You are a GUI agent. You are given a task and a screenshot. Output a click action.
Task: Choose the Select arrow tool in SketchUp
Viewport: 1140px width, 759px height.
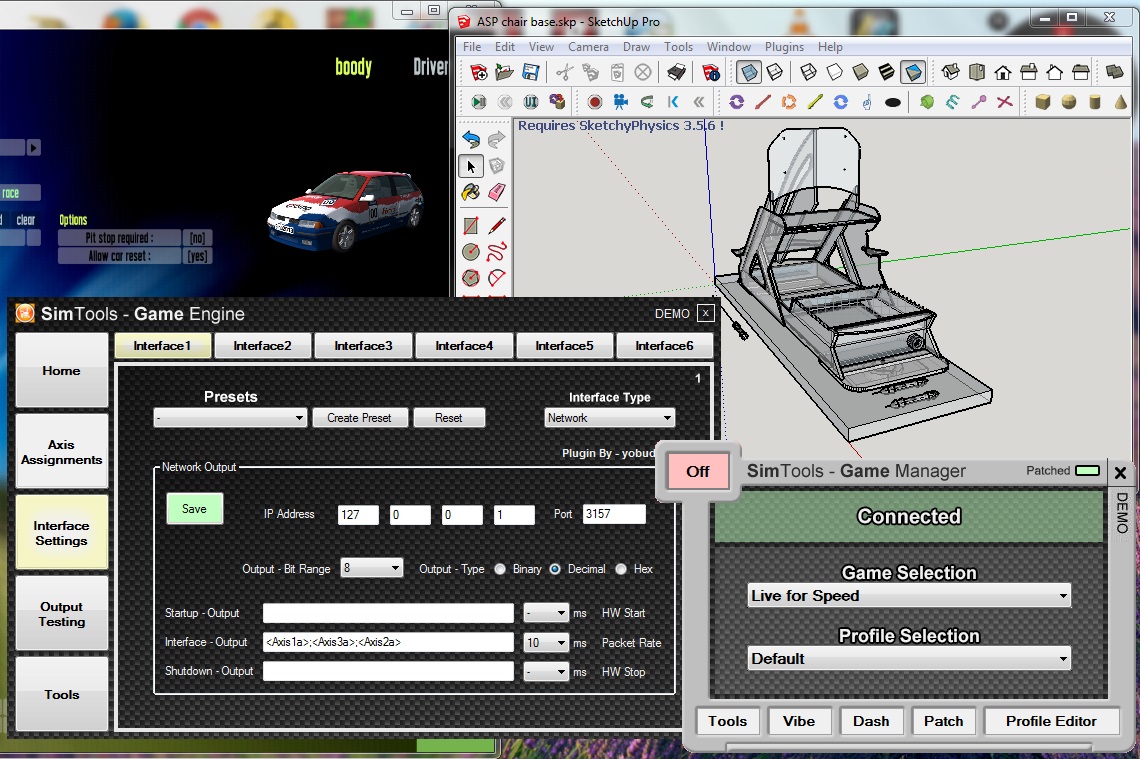471,166
